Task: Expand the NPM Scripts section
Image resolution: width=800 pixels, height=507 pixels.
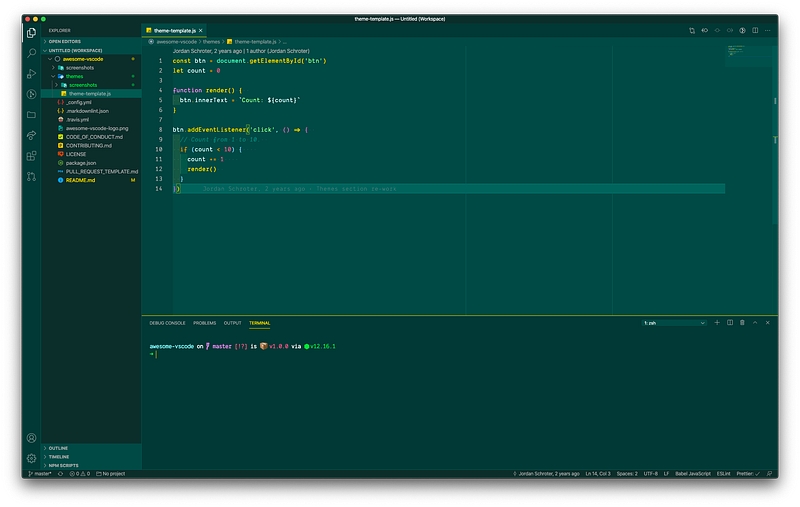Action: tap(63, 465)
